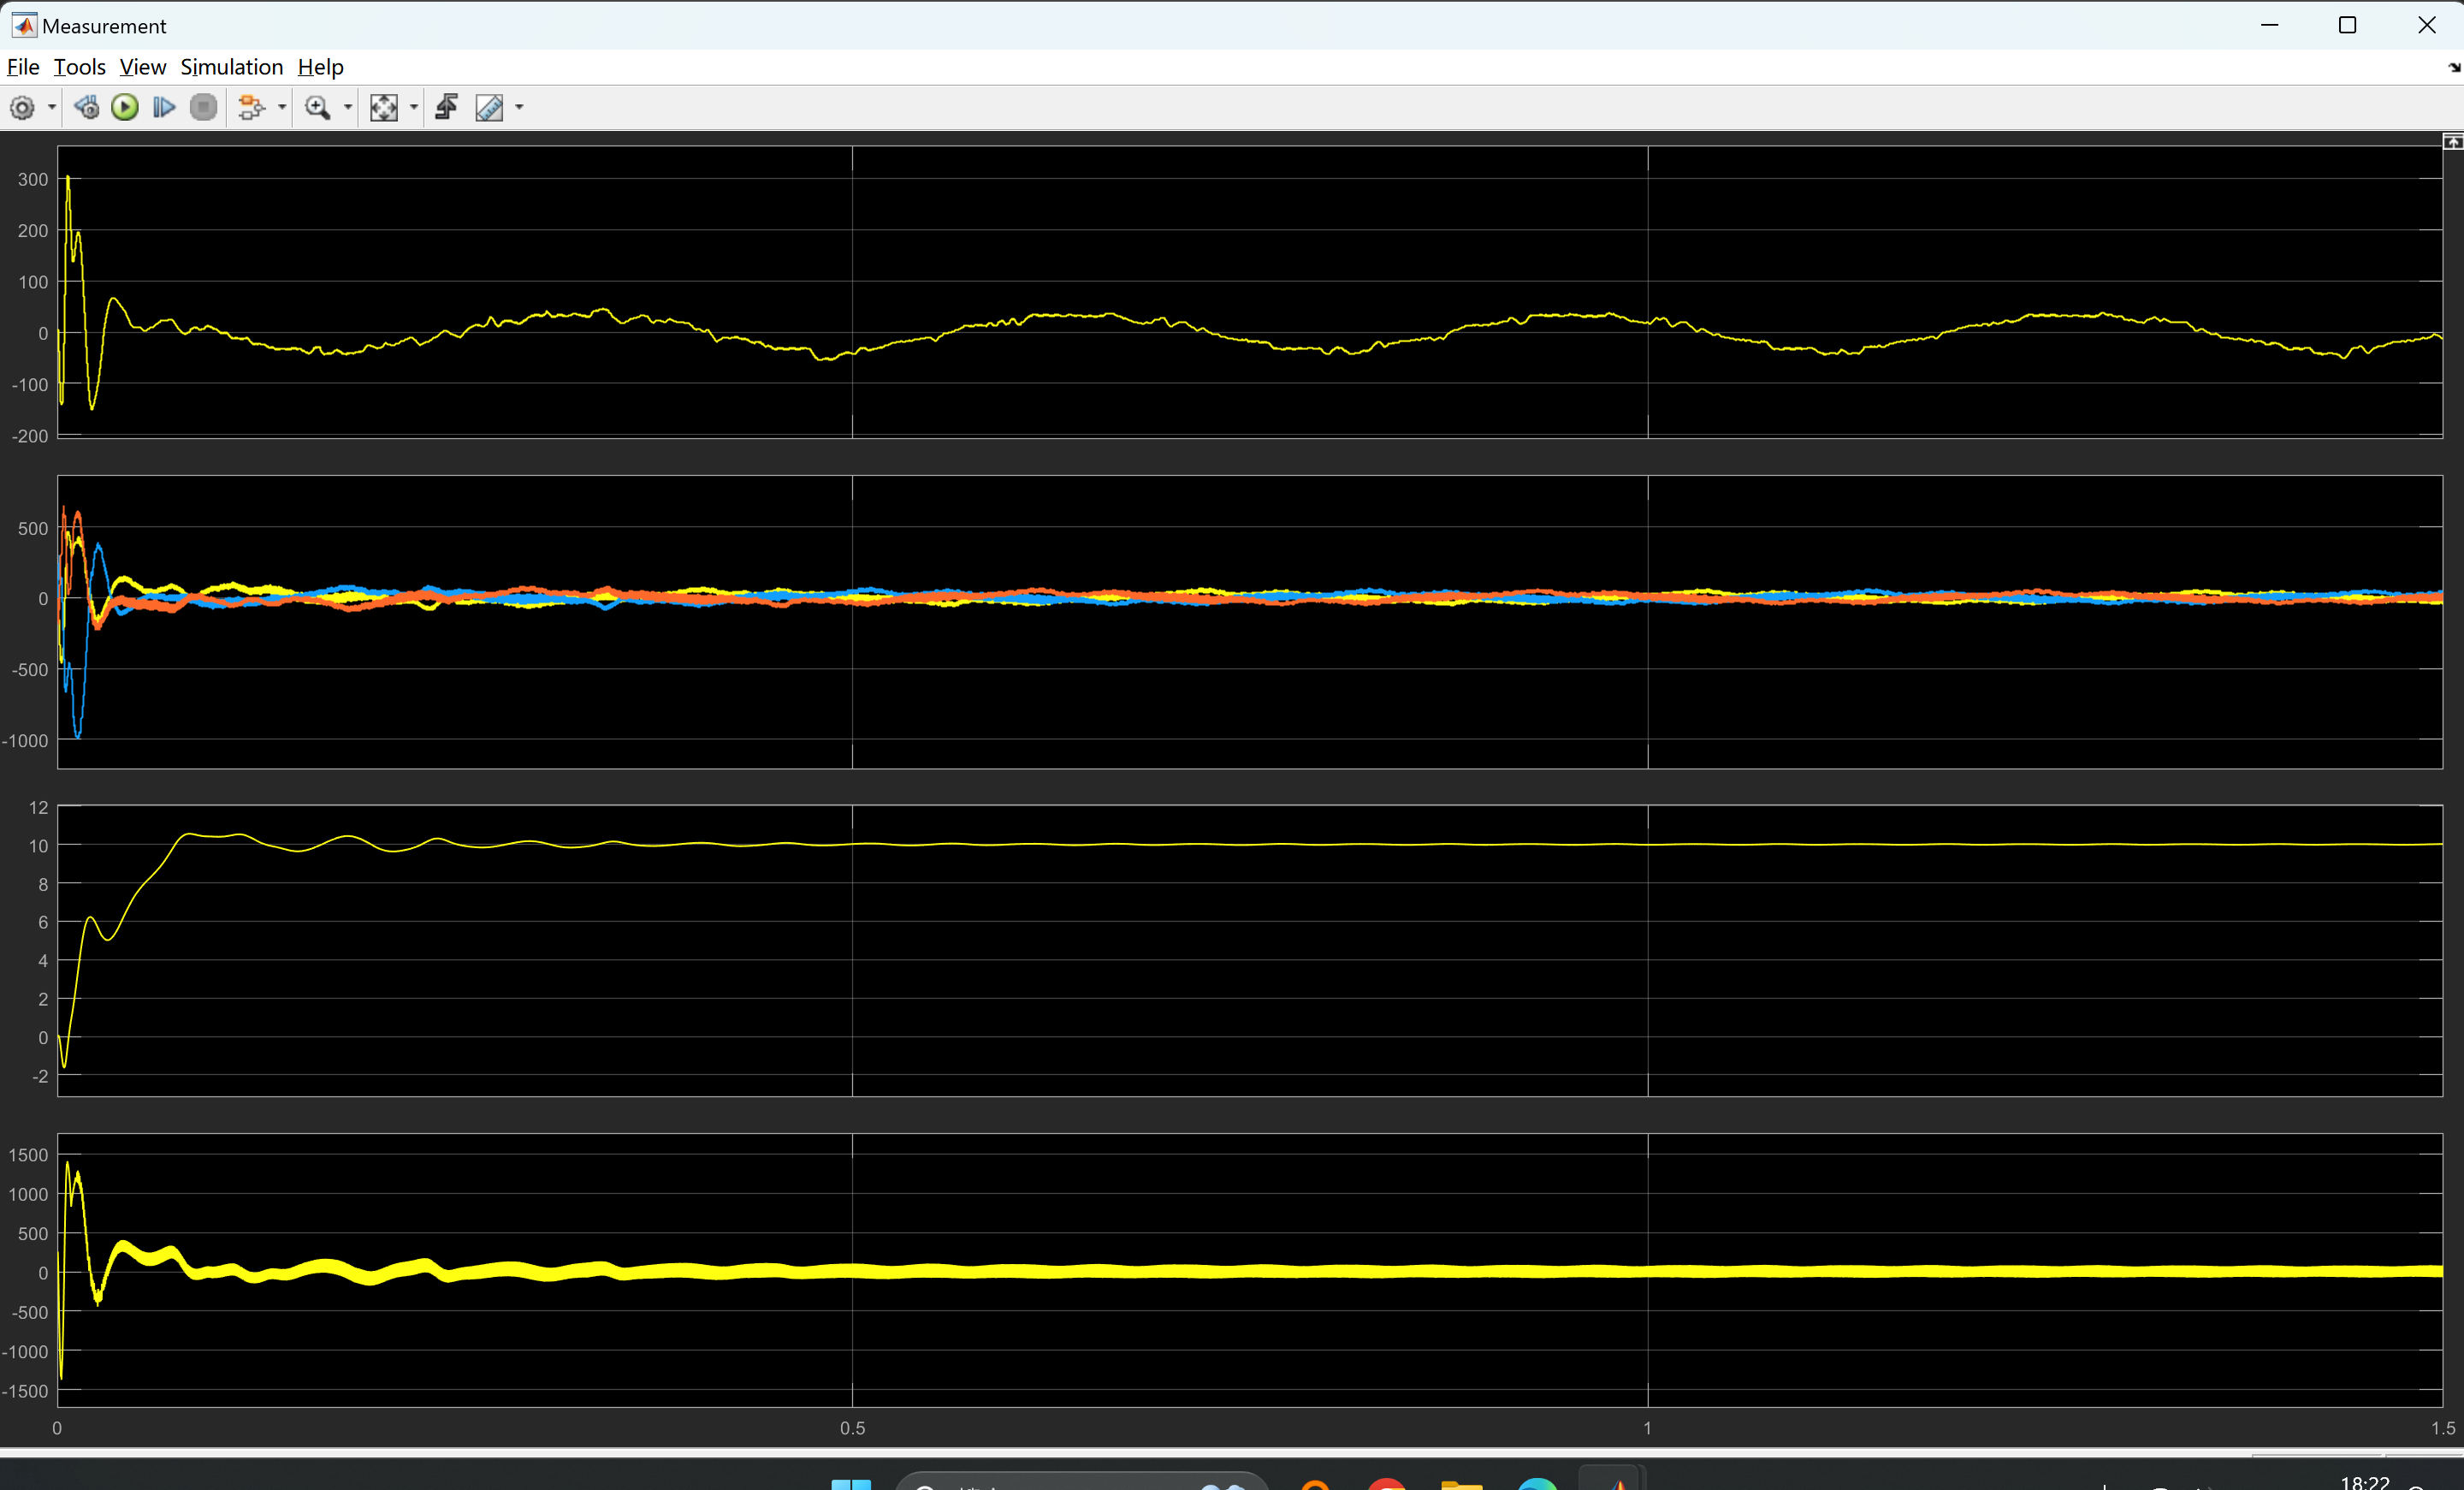
Task: Open the Simulation menu
Action: click(x=232, y=66)
